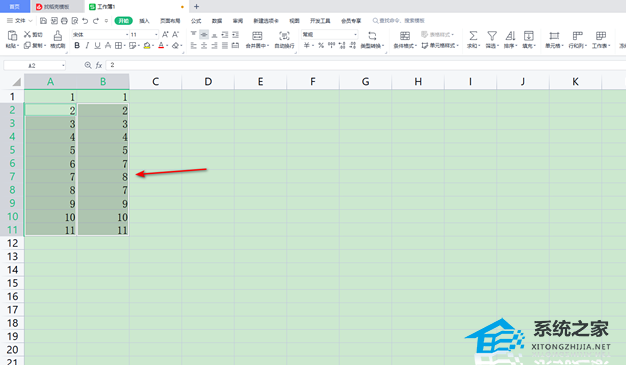This screenshot has height=365, width=626.
Task: Click the Home page tab at top-left
Action: pos(15,6)
